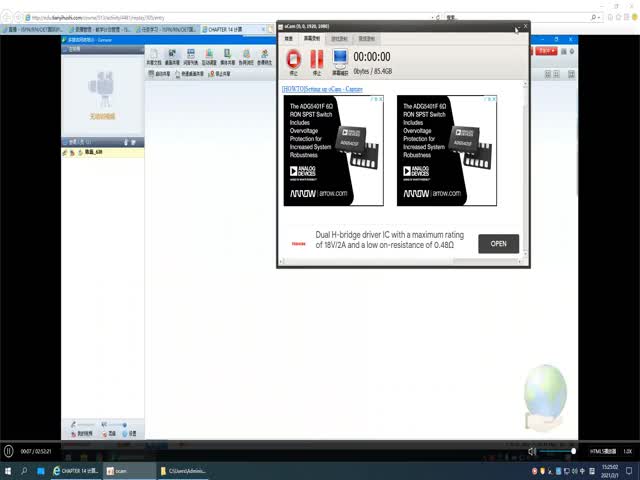Image resolution: width=640 pixels, height=480 pixels.
Task: Click the red pause icon in oCam
Action: coord(317,61)
